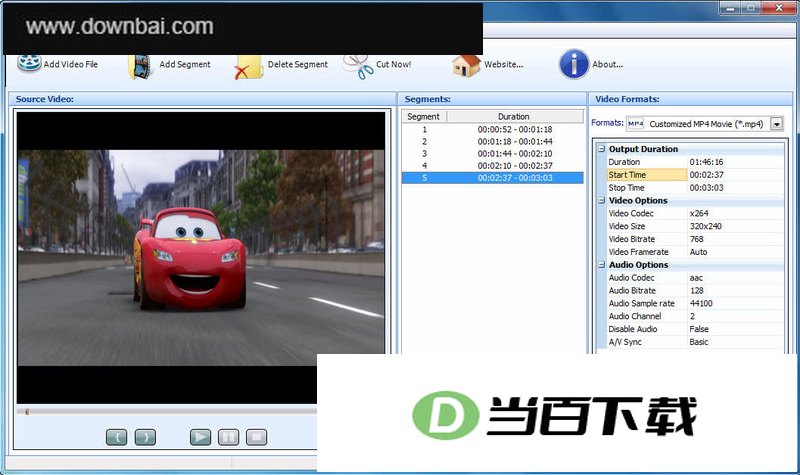Click the source video preview
This screenshot has width=800, height=475.
[201, 258]
